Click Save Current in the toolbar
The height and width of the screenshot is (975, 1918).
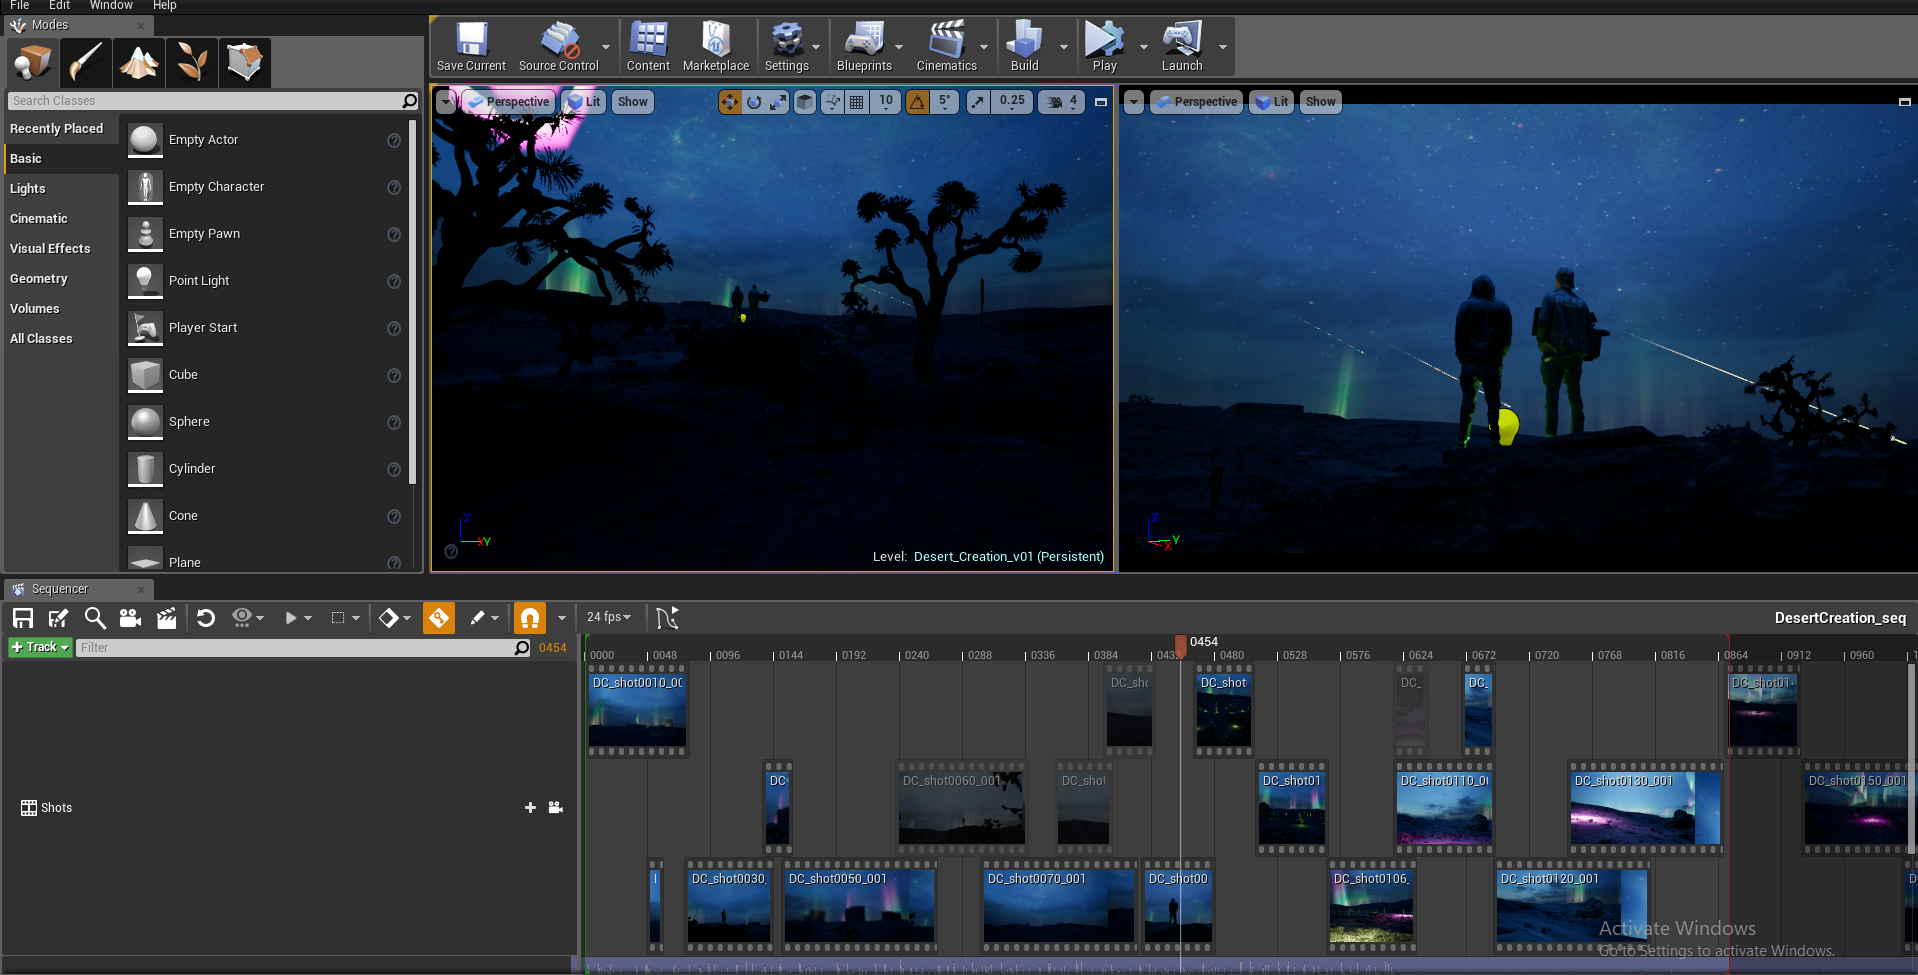coord(471,47)
